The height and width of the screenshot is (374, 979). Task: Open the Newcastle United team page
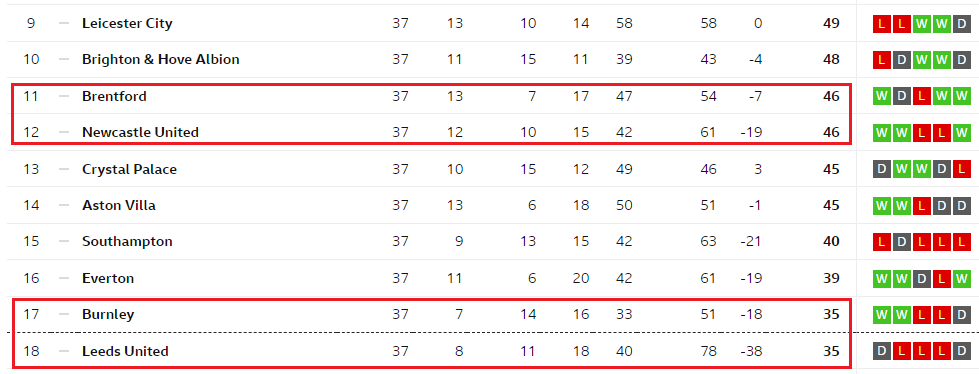[x=140, y=132]
